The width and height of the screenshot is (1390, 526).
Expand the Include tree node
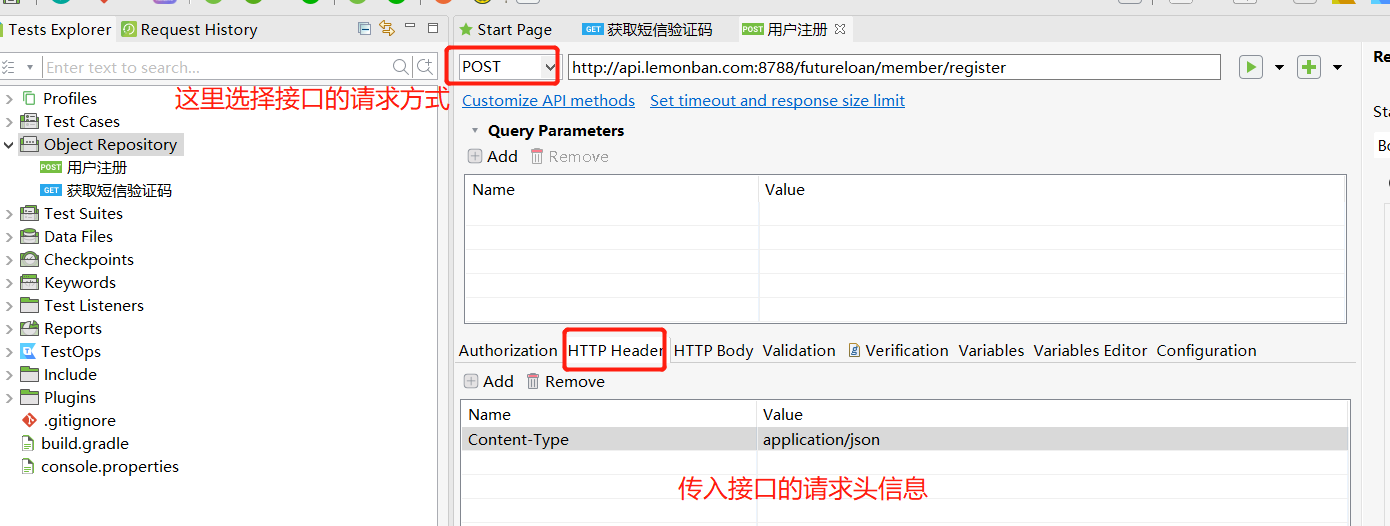click(9, 374)
